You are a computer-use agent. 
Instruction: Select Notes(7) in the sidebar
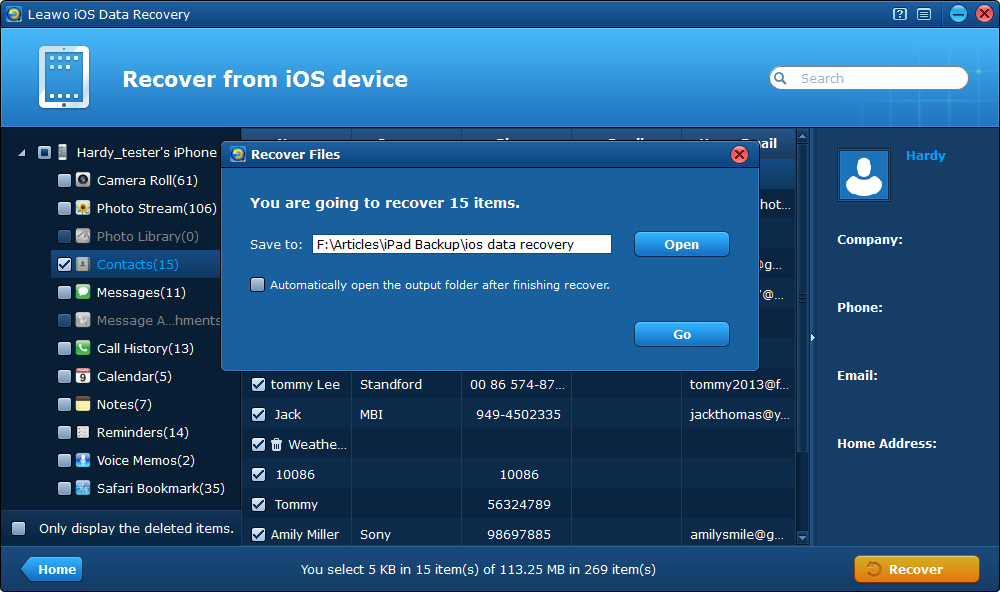click(x=124, y=404)
